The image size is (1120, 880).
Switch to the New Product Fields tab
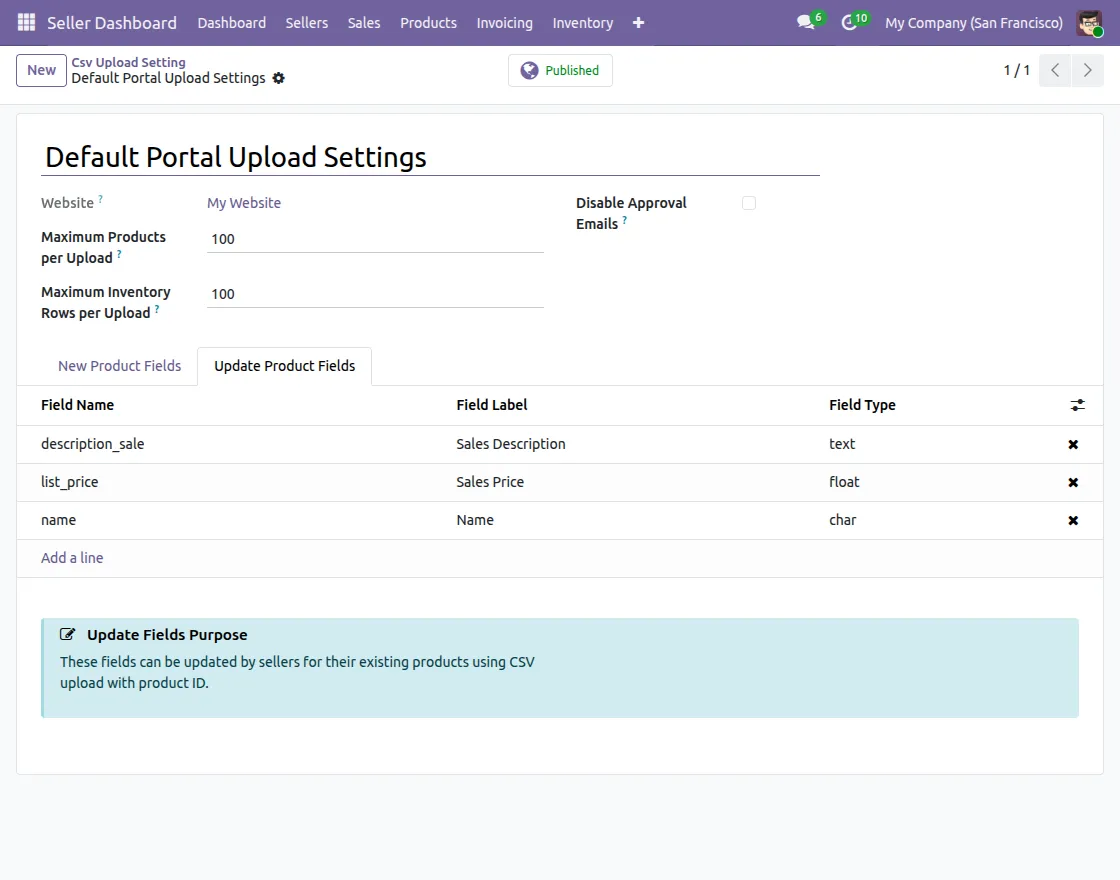tap(119, 366)
